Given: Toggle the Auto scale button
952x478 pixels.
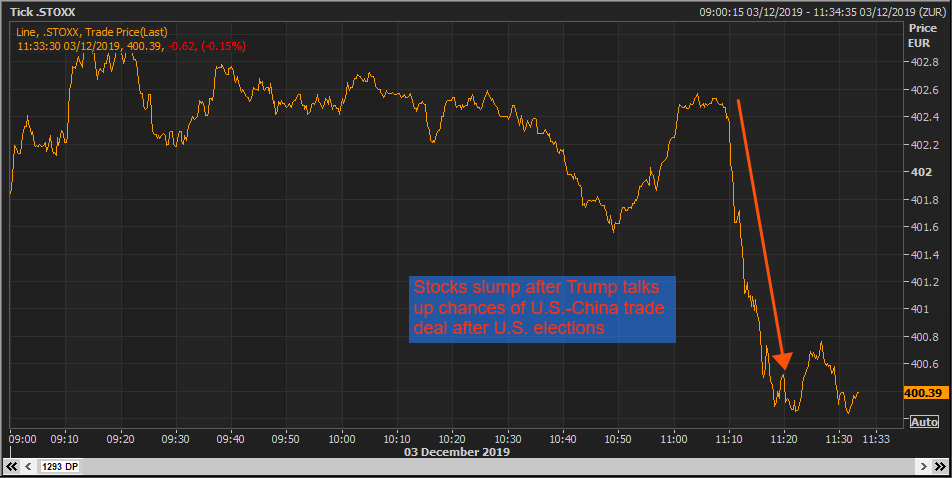Looking at the screenshot, I should click(x=924, y=422).
